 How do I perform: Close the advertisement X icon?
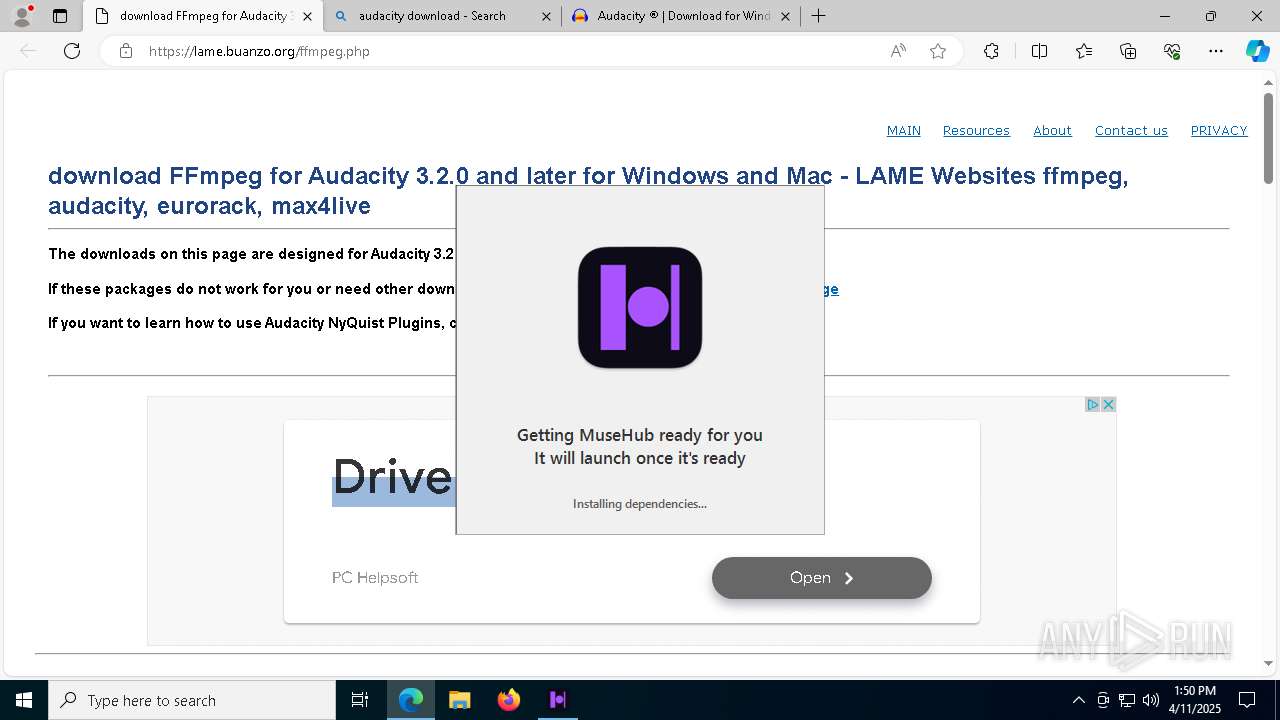coord(1108,405)
